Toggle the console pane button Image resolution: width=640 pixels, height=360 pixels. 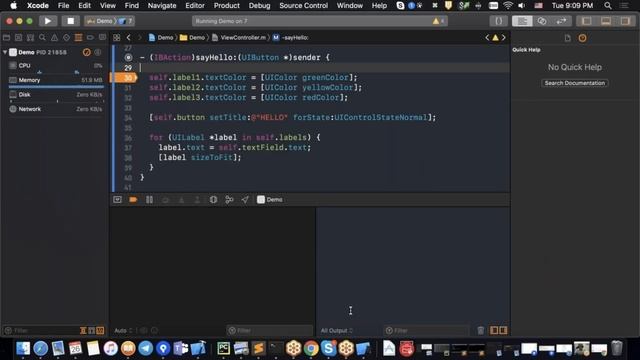tap(503, 330)
